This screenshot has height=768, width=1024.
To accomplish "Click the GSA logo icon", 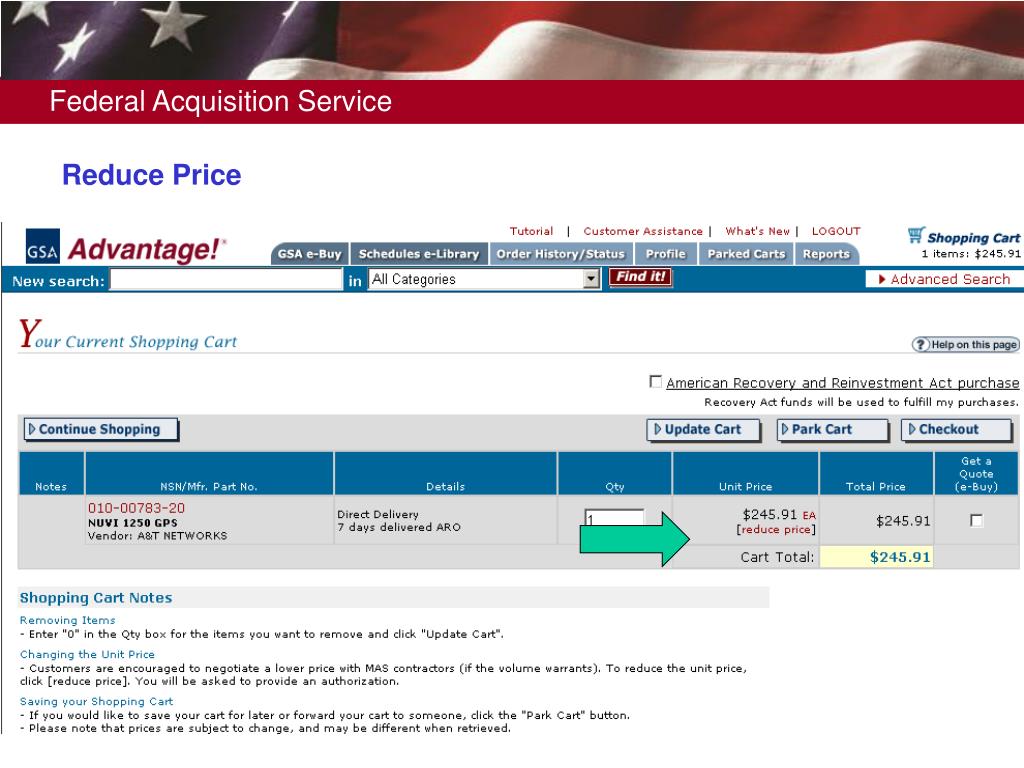I will click(42, 246).
